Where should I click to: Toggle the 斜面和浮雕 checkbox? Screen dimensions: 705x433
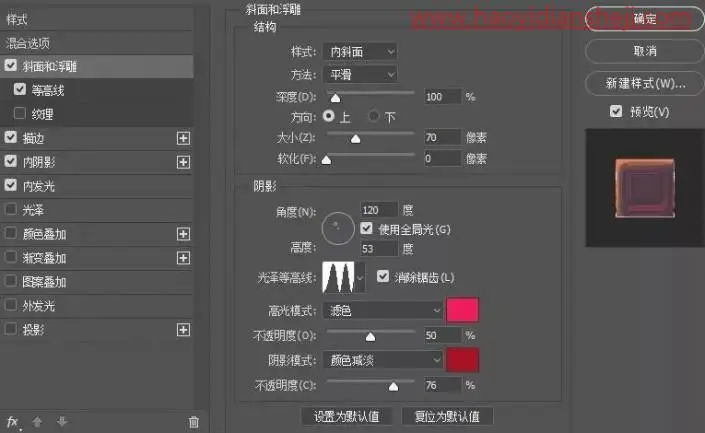coord(11,65)
